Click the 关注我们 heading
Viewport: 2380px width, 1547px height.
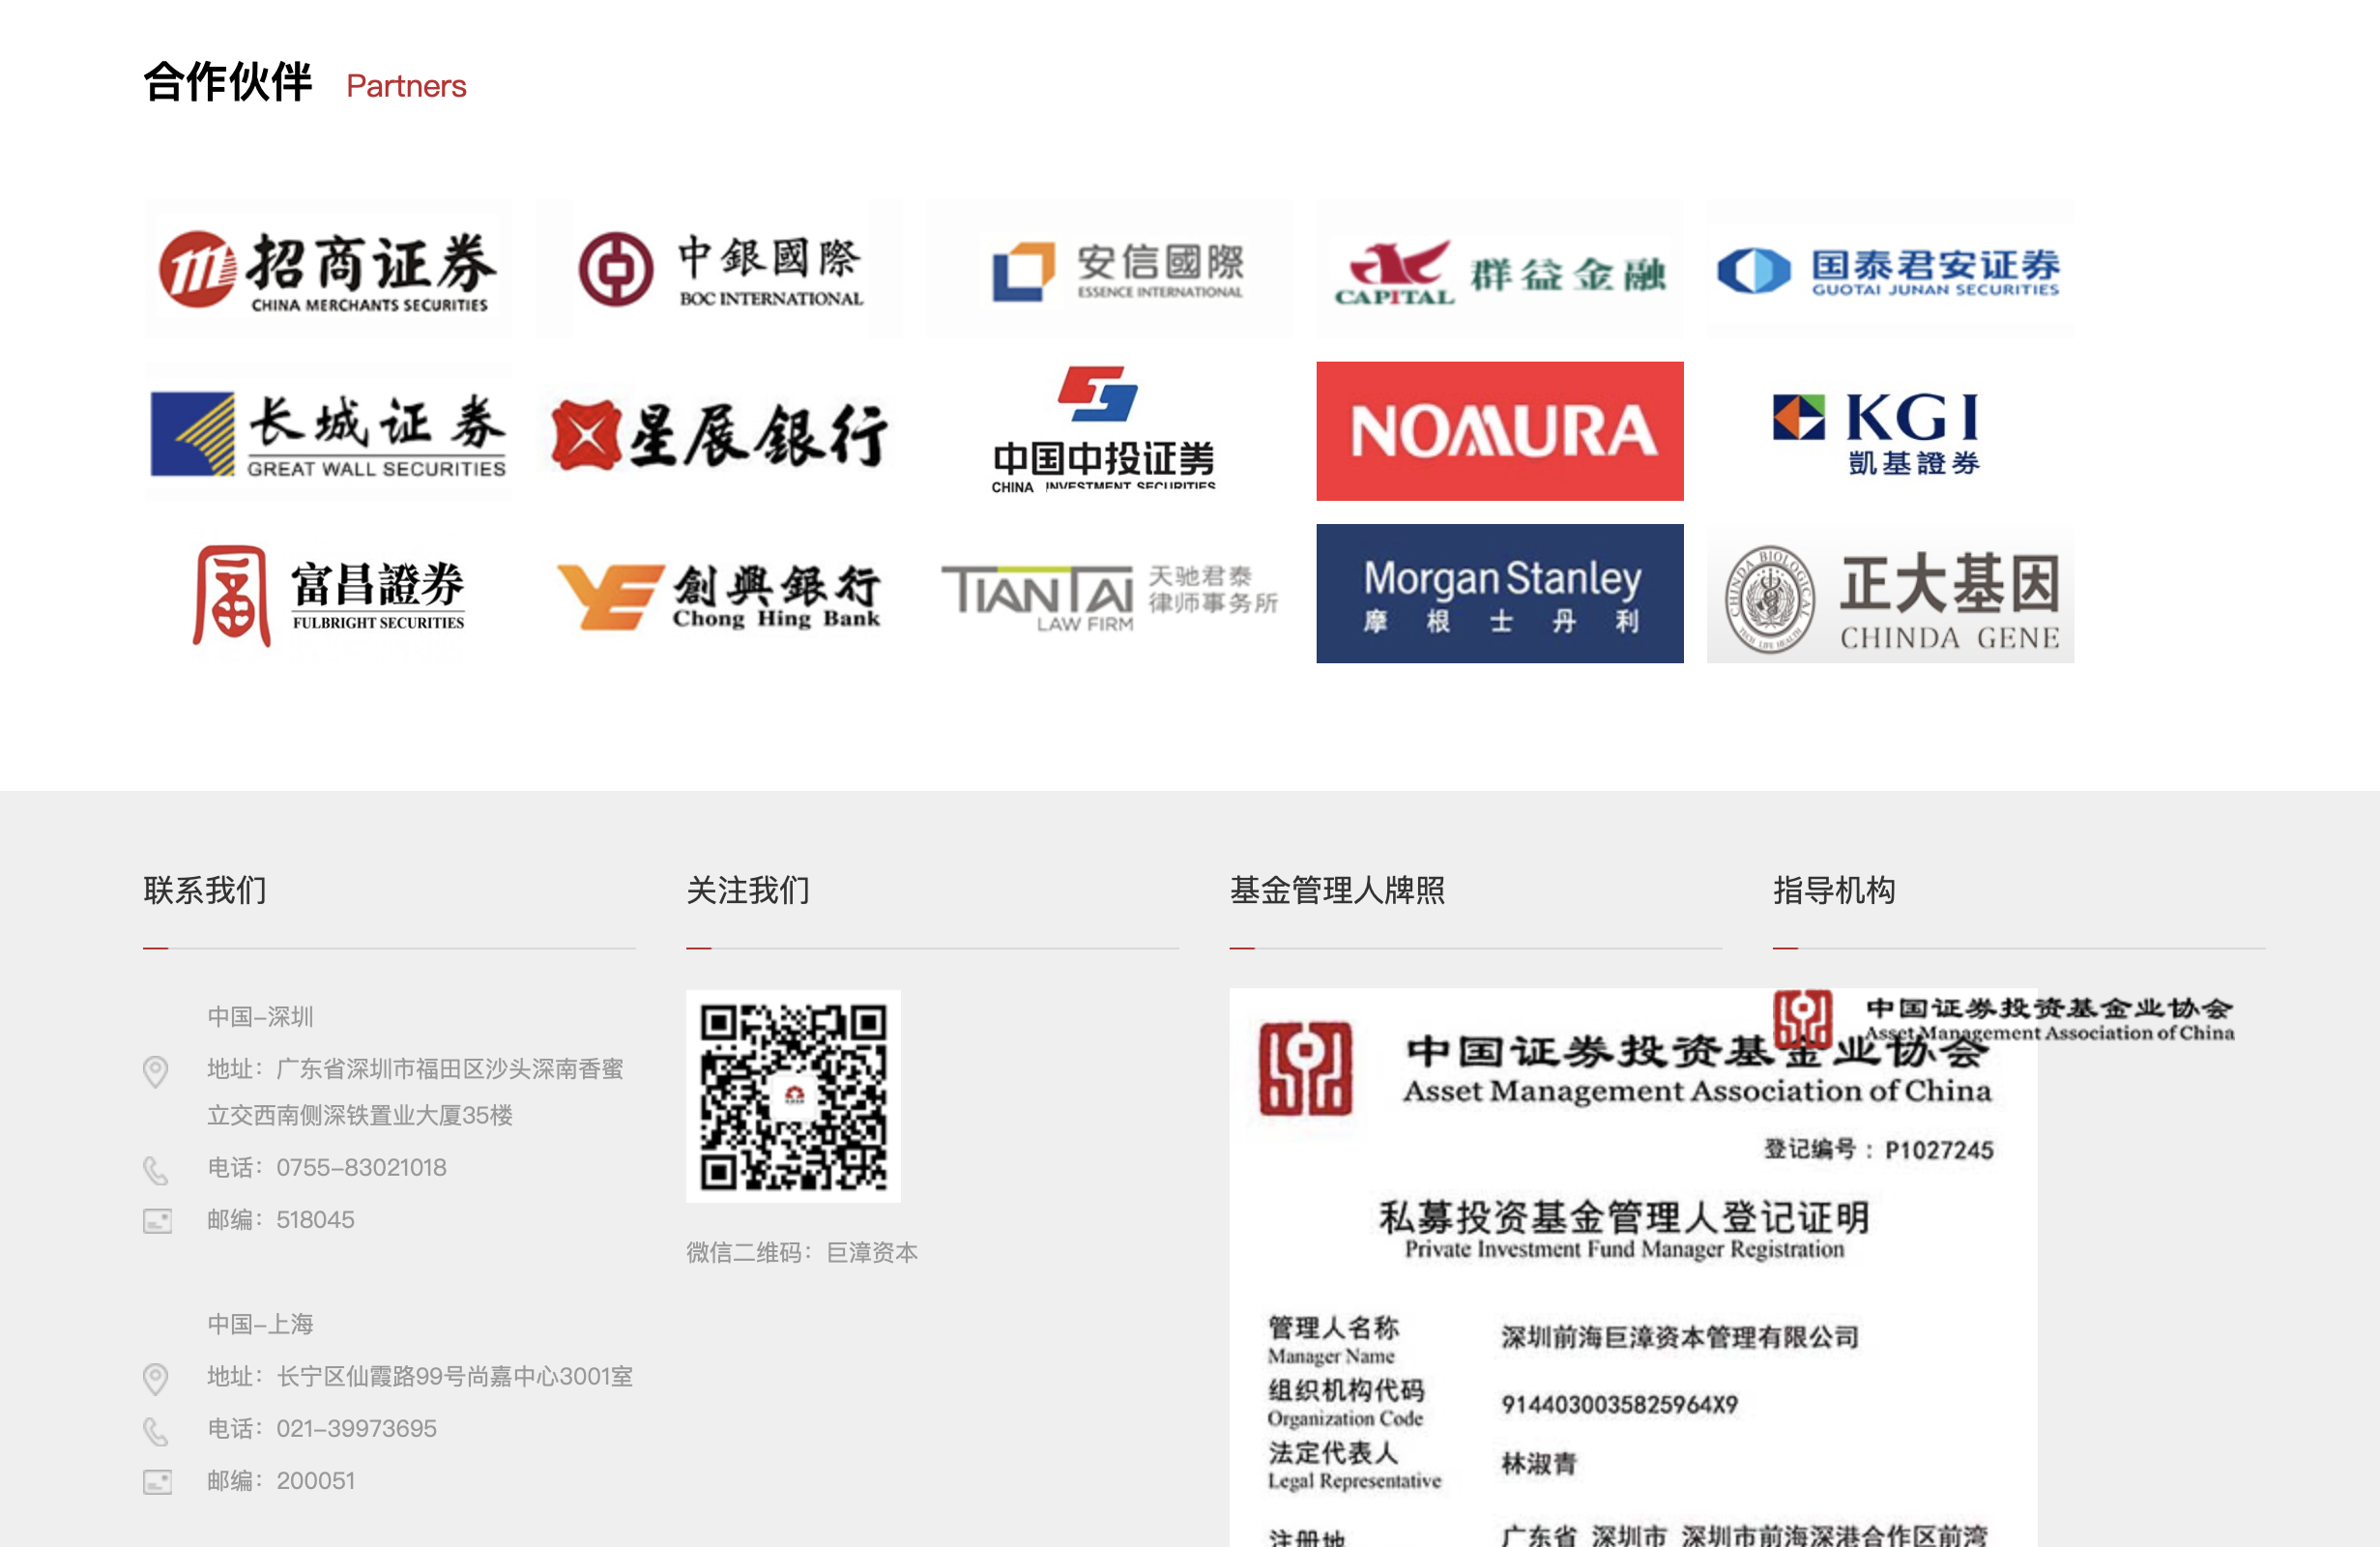click(x=748, y=890)
